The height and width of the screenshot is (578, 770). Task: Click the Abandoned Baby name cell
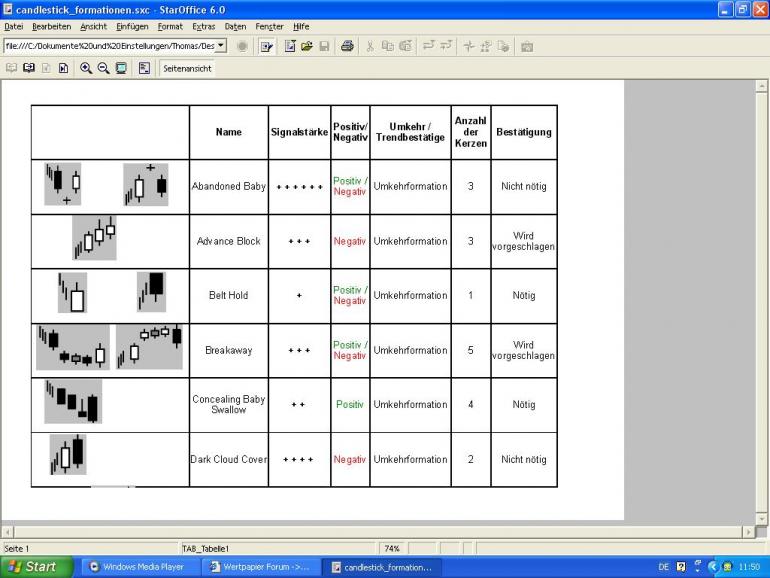228,186
